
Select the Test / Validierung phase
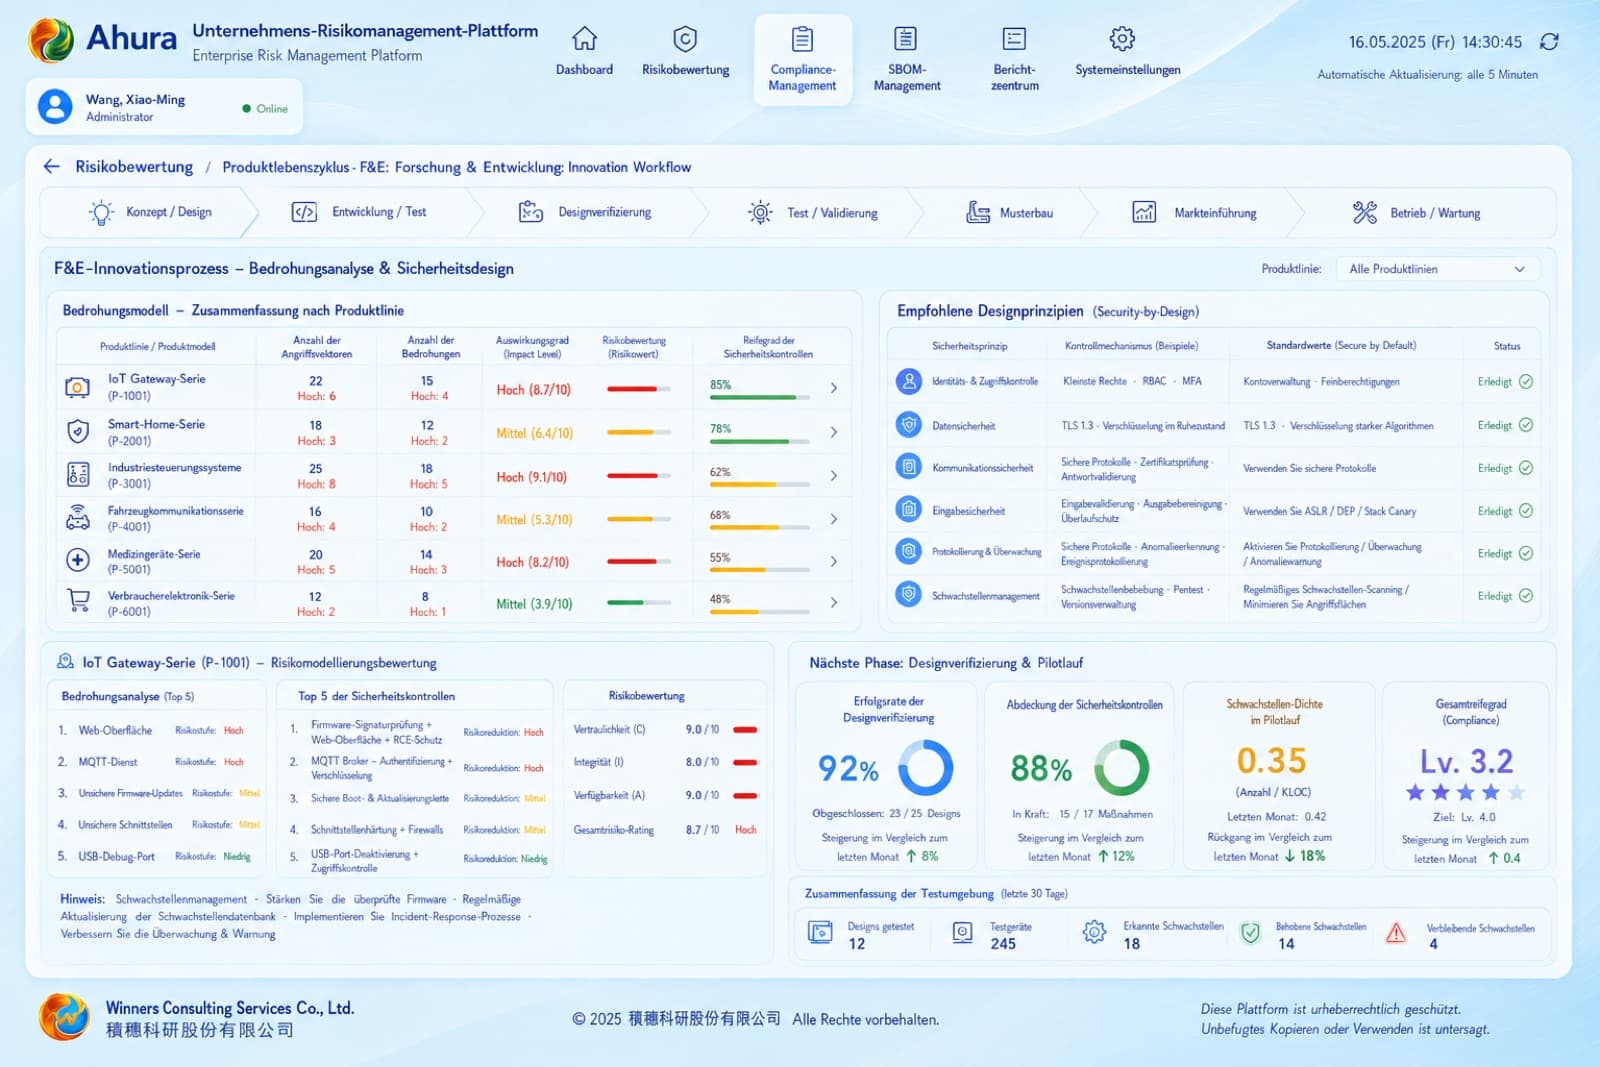[x=813, y=212]
